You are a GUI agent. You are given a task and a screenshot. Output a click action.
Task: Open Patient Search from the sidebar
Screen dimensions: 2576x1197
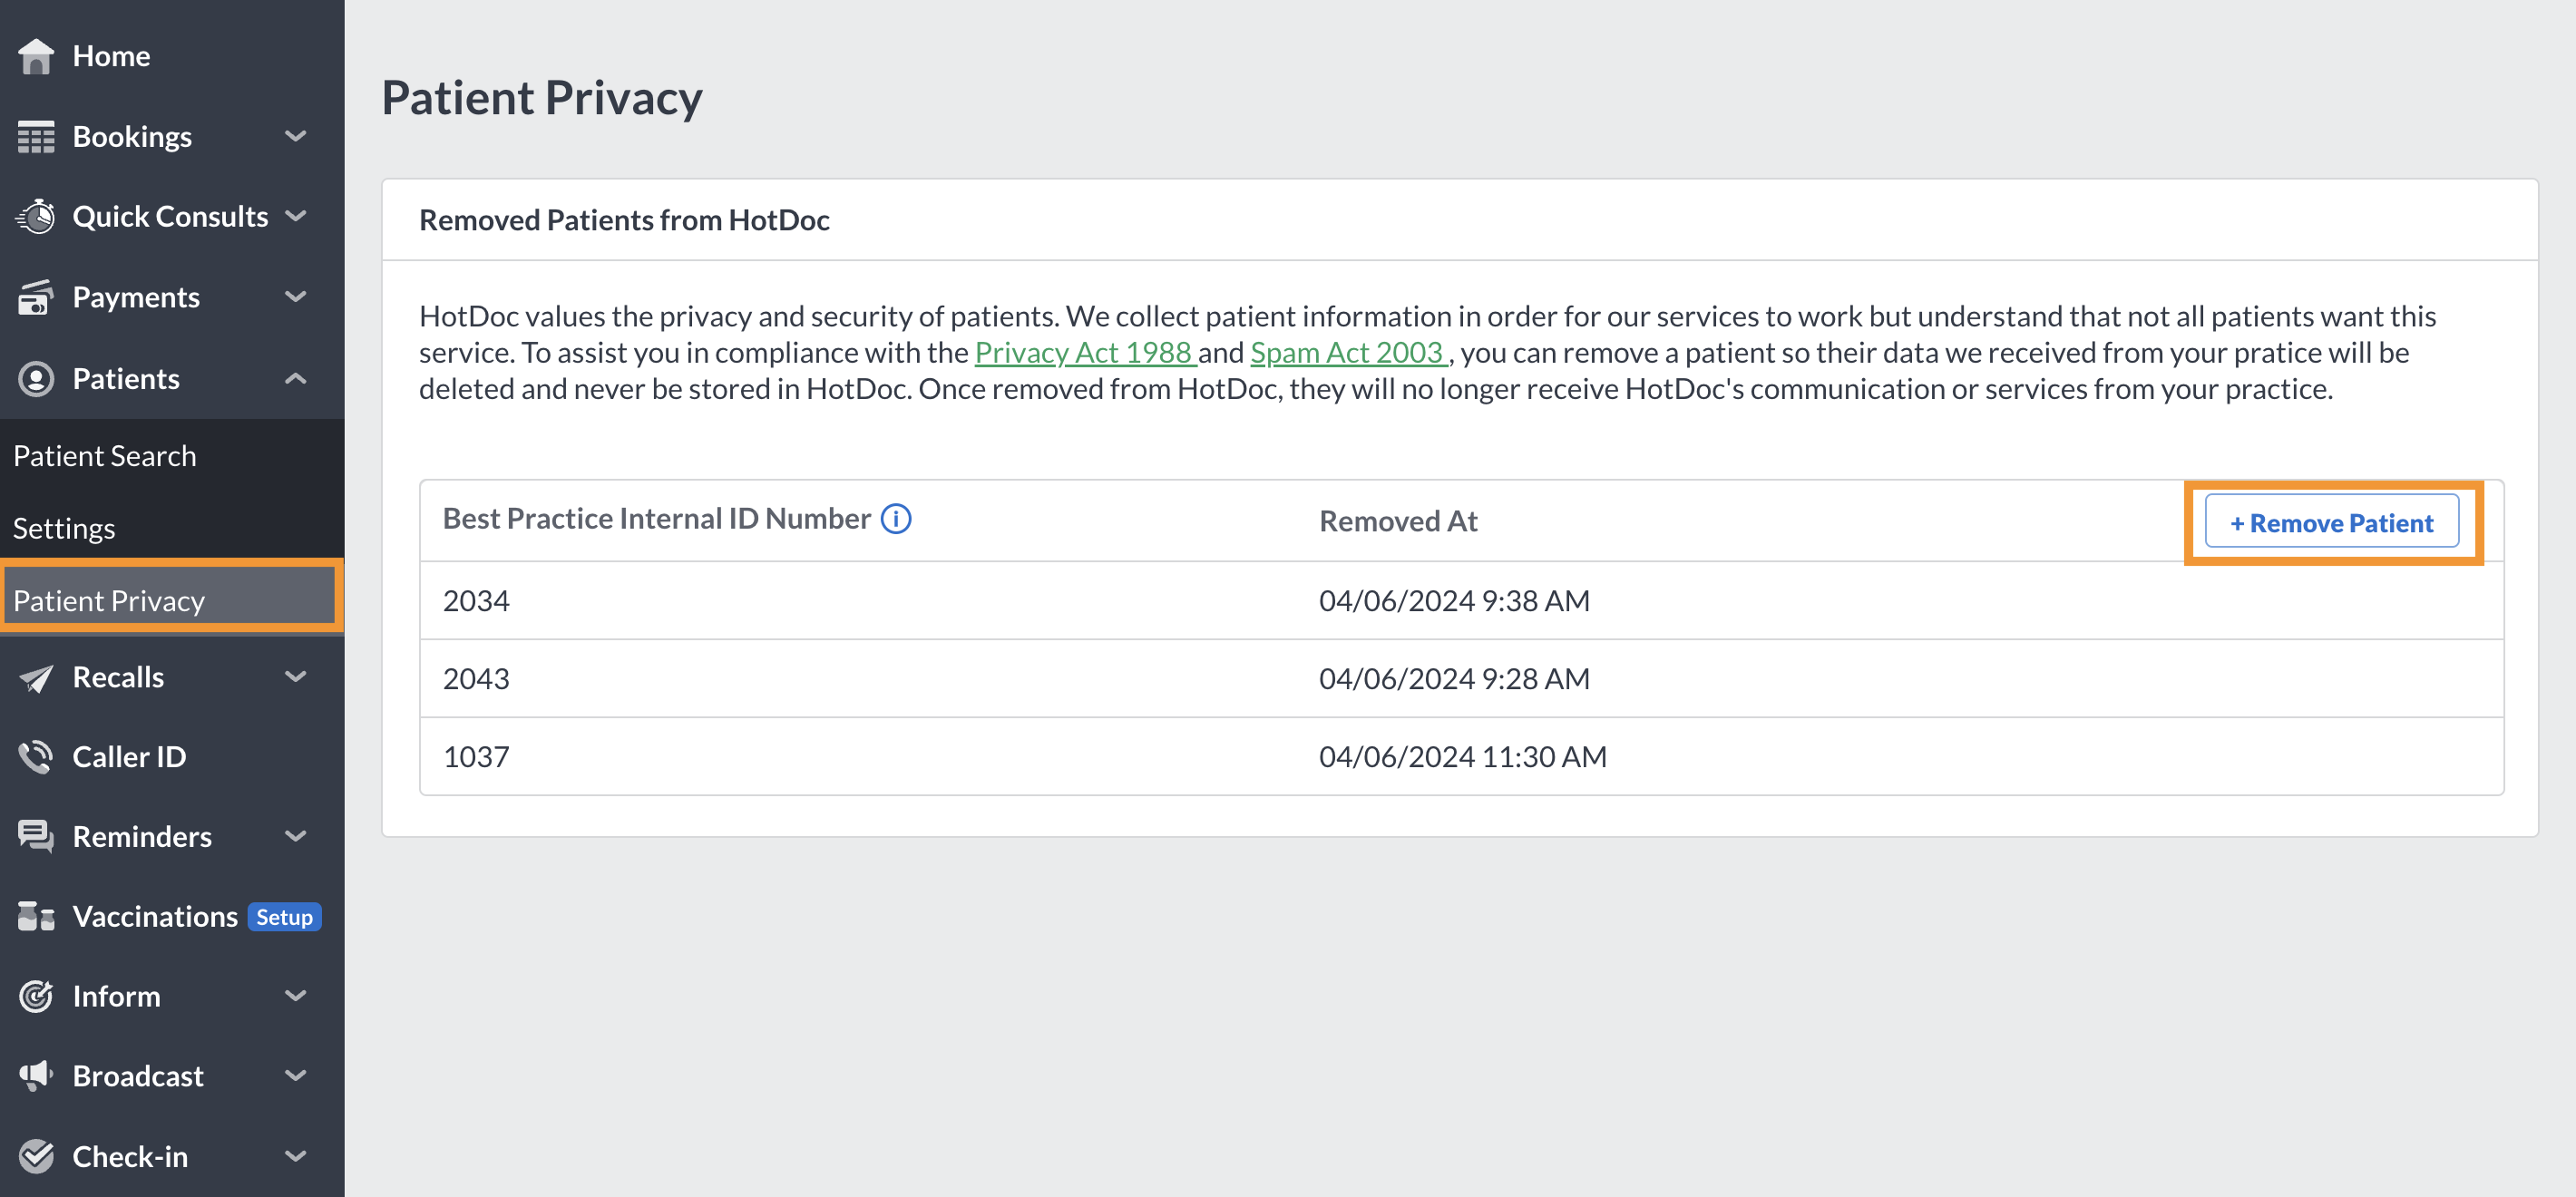point(105,455)
